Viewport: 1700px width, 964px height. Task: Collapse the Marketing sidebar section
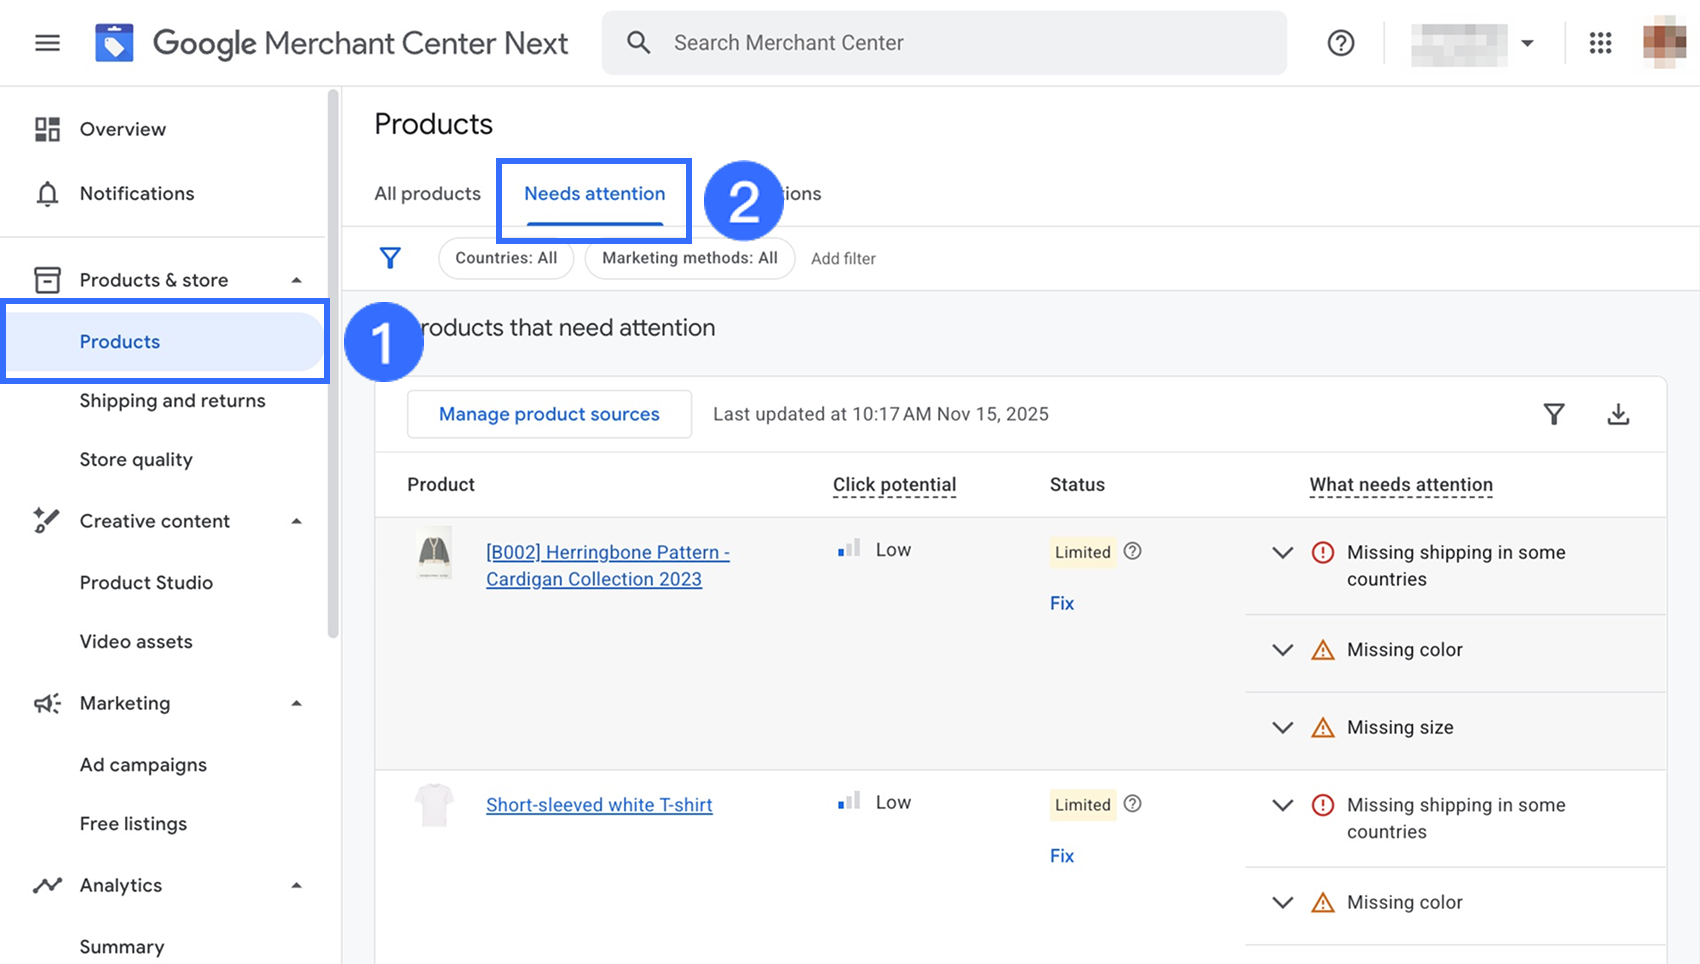[296, 703]
